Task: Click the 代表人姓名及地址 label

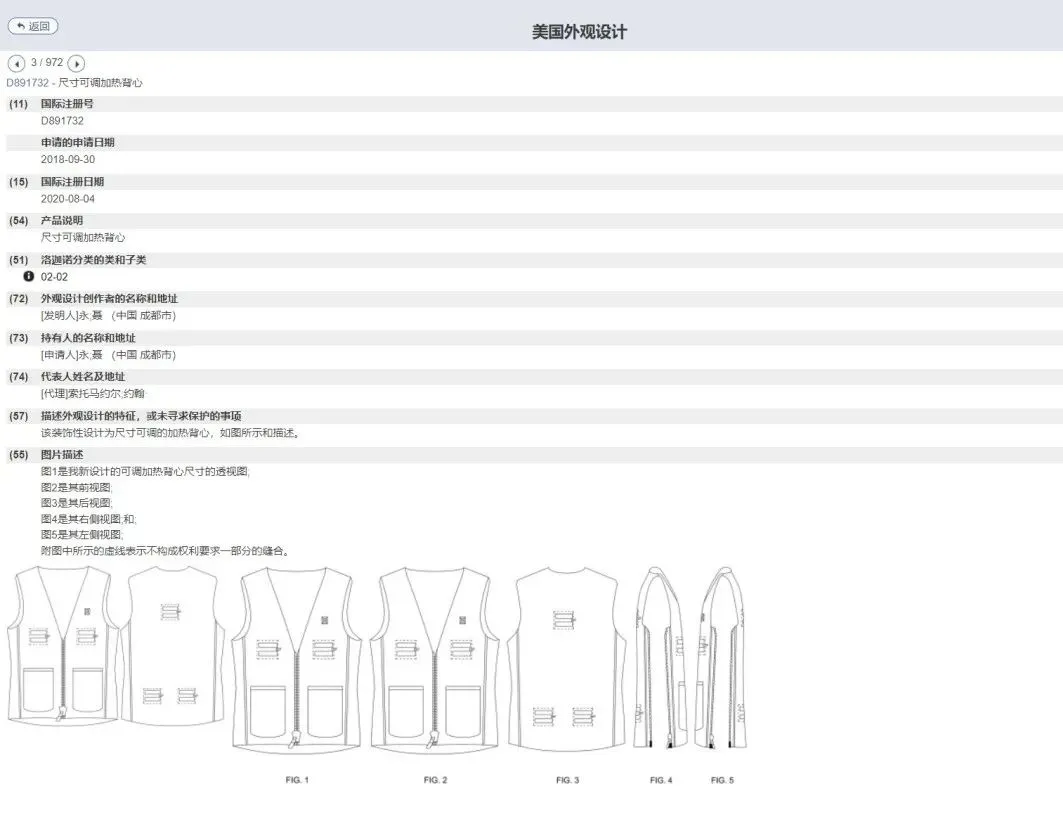Action: [83, 376]
